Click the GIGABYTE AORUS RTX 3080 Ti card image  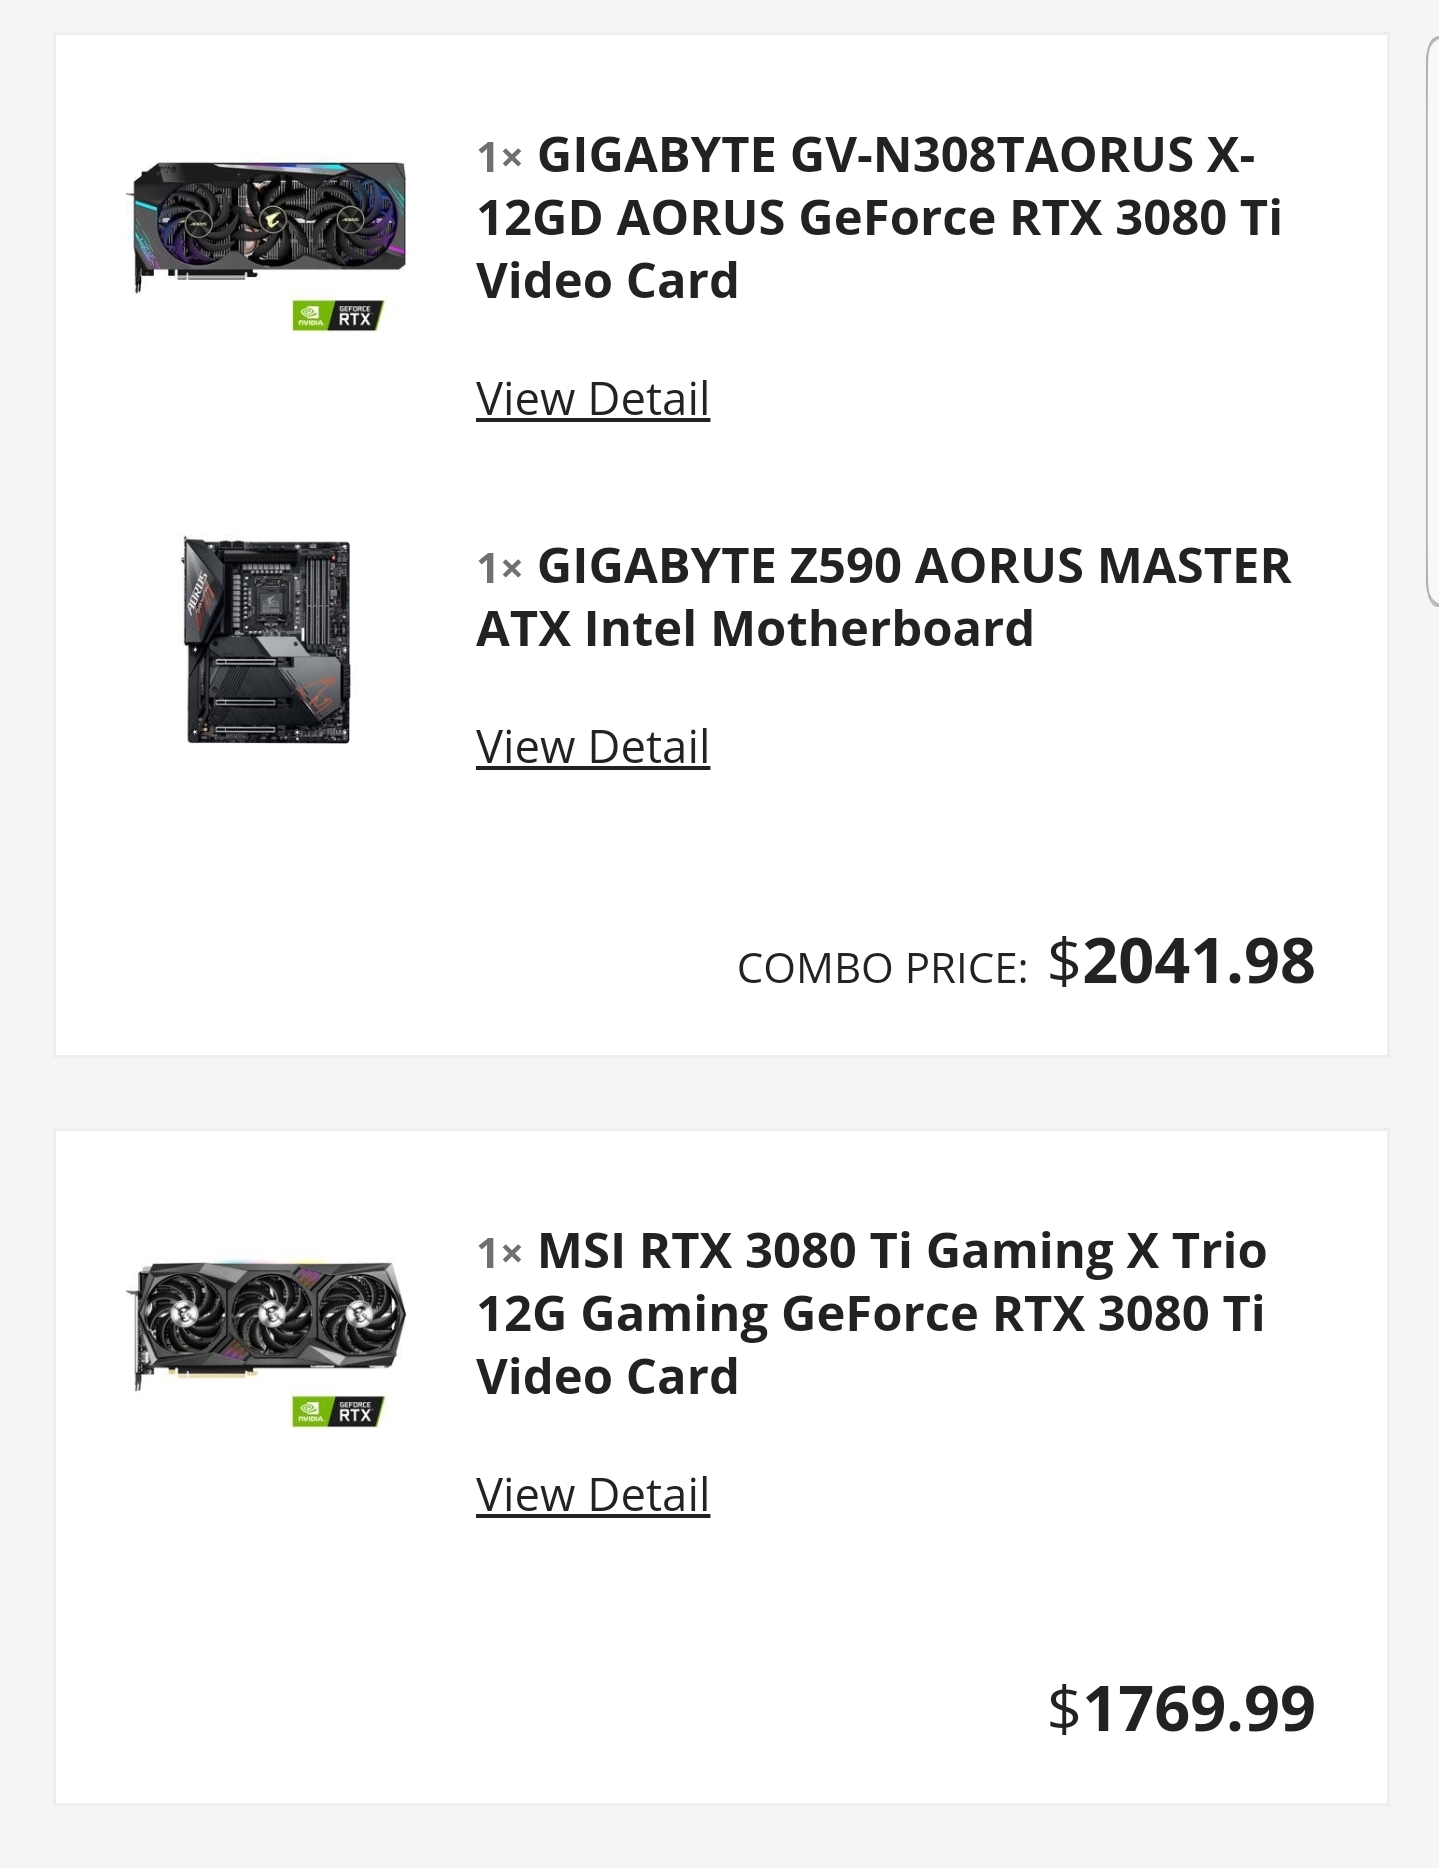(268, 225)
